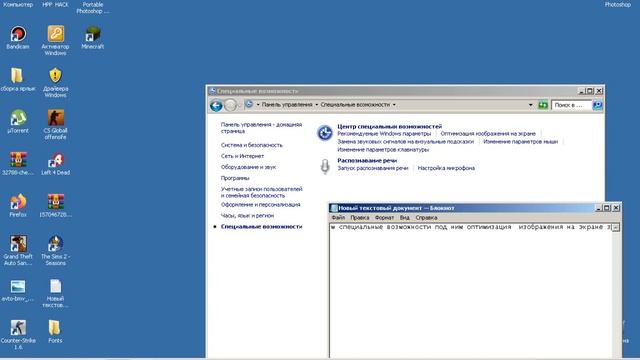Open the Minecraft desktop shortcut
Image resolution: width=640 pixels, height=360 pixels.
pos(93,34)
